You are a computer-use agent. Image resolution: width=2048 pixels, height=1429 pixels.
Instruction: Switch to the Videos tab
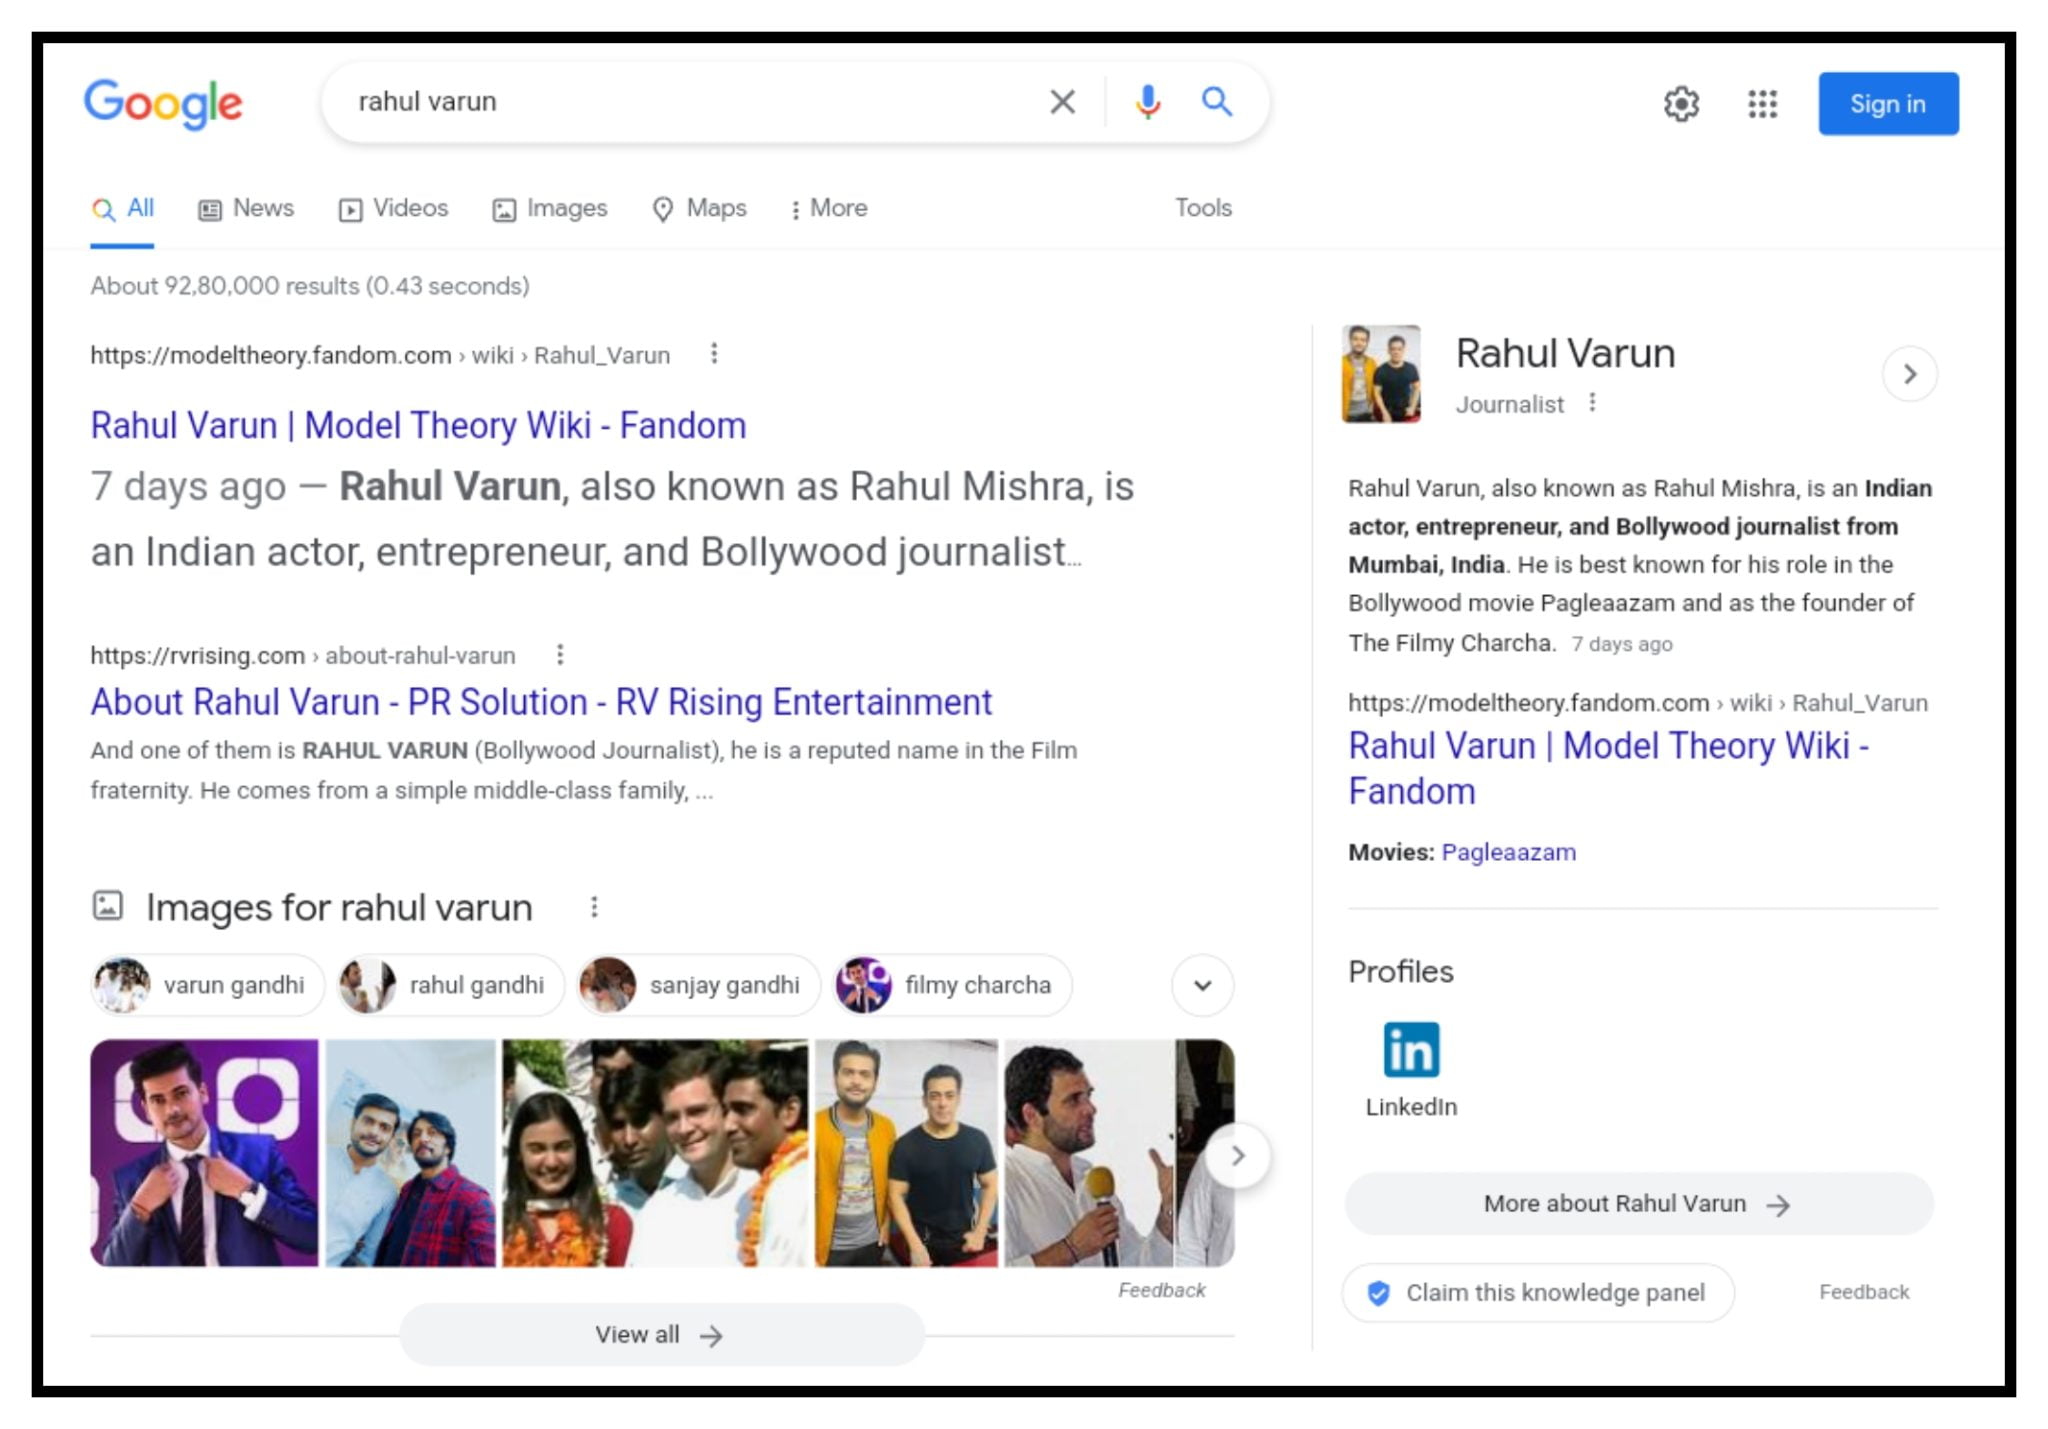[393, 208]
